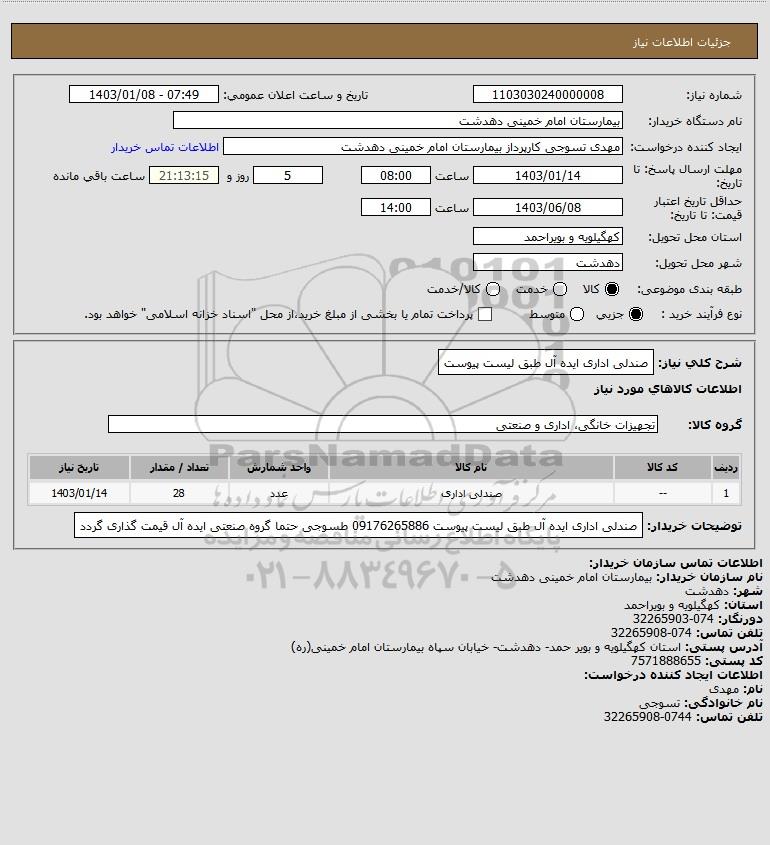Click the نام کالا column header
Screen dimensions: 770x845
pos(471,467)
